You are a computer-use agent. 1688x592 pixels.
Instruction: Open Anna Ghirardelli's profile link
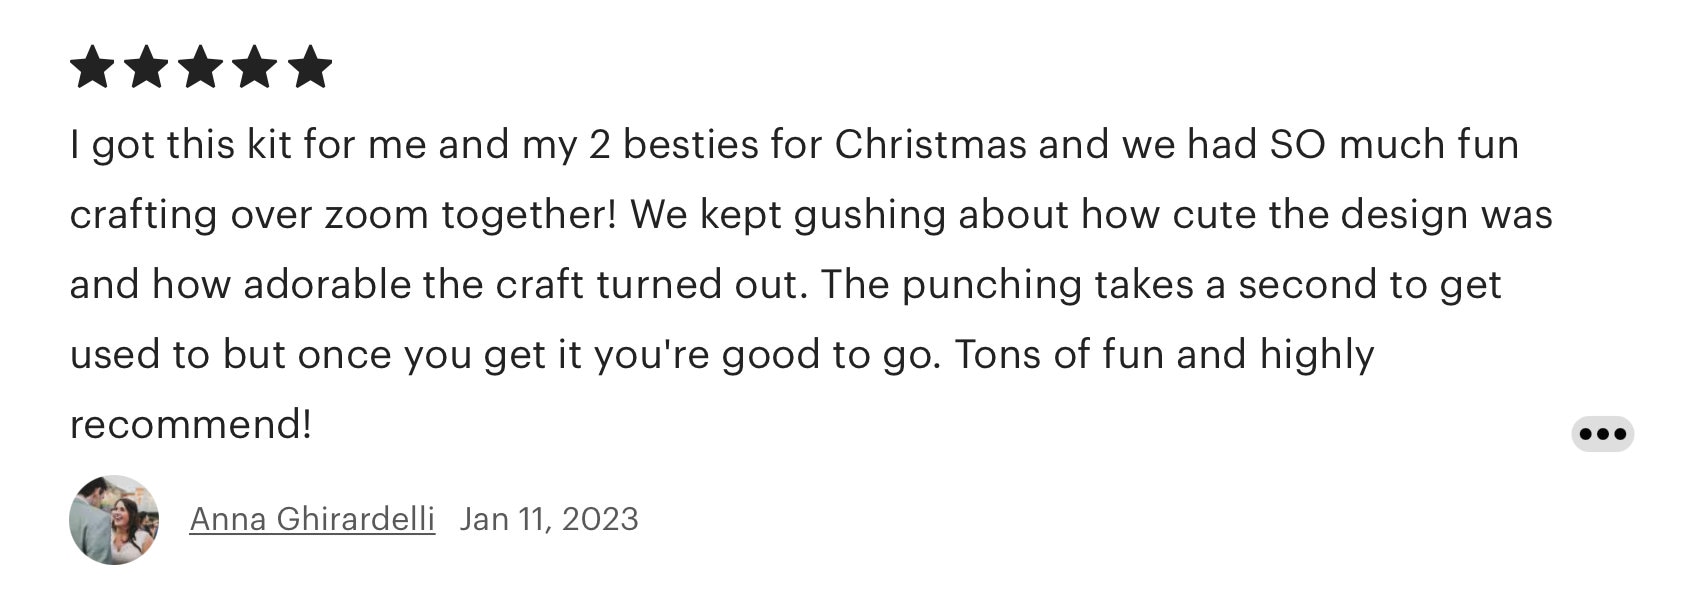(312, 519)
